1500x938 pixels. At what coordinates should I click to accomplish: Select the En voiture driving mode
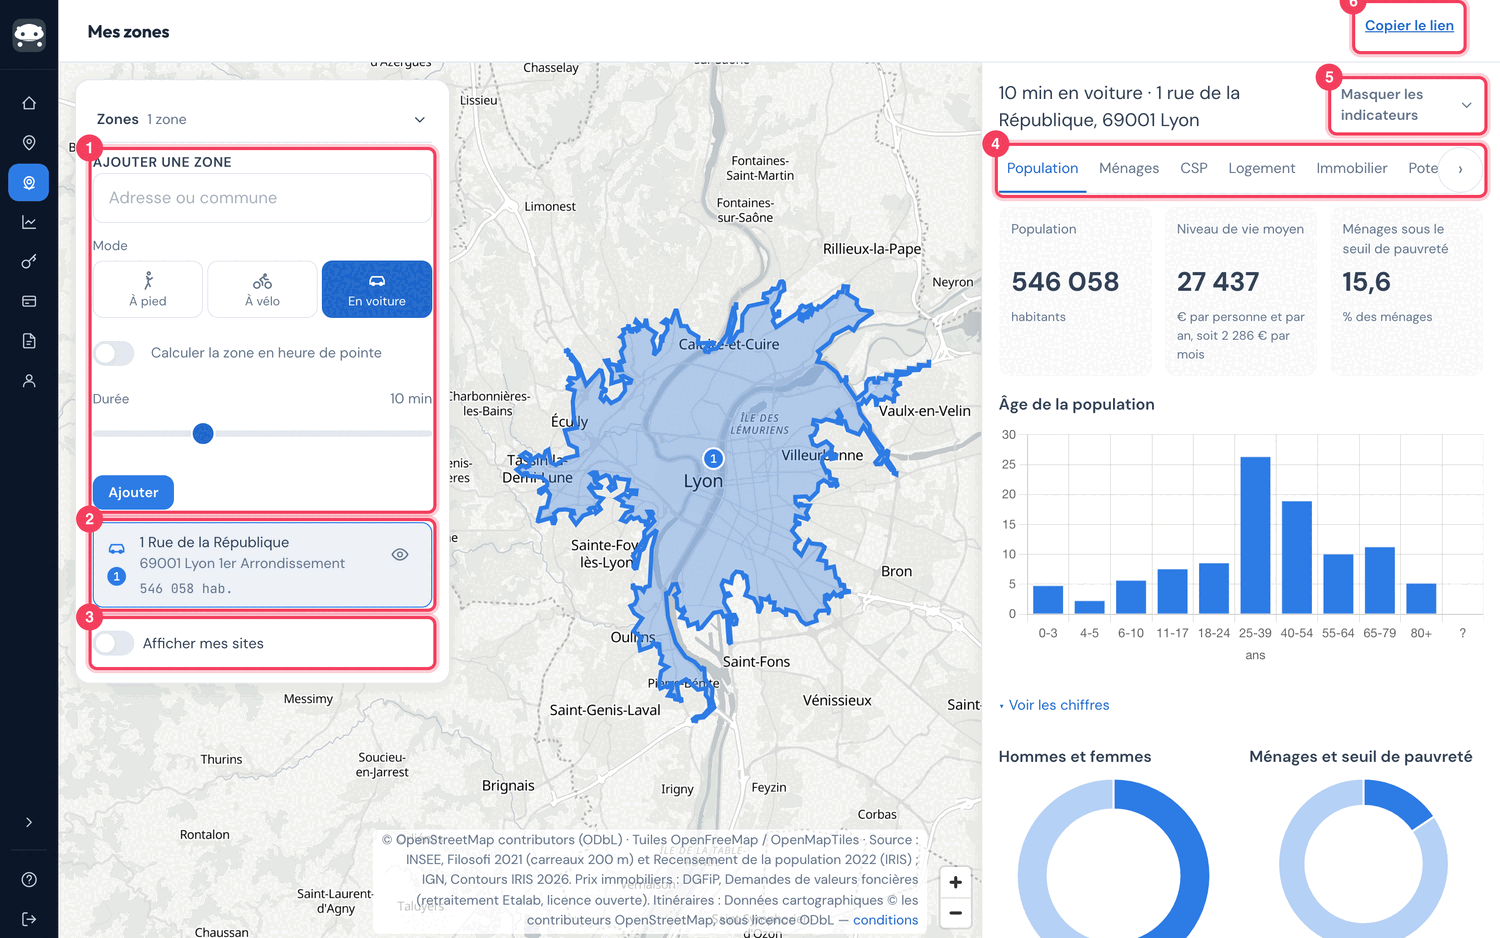(x=377, y=289)
